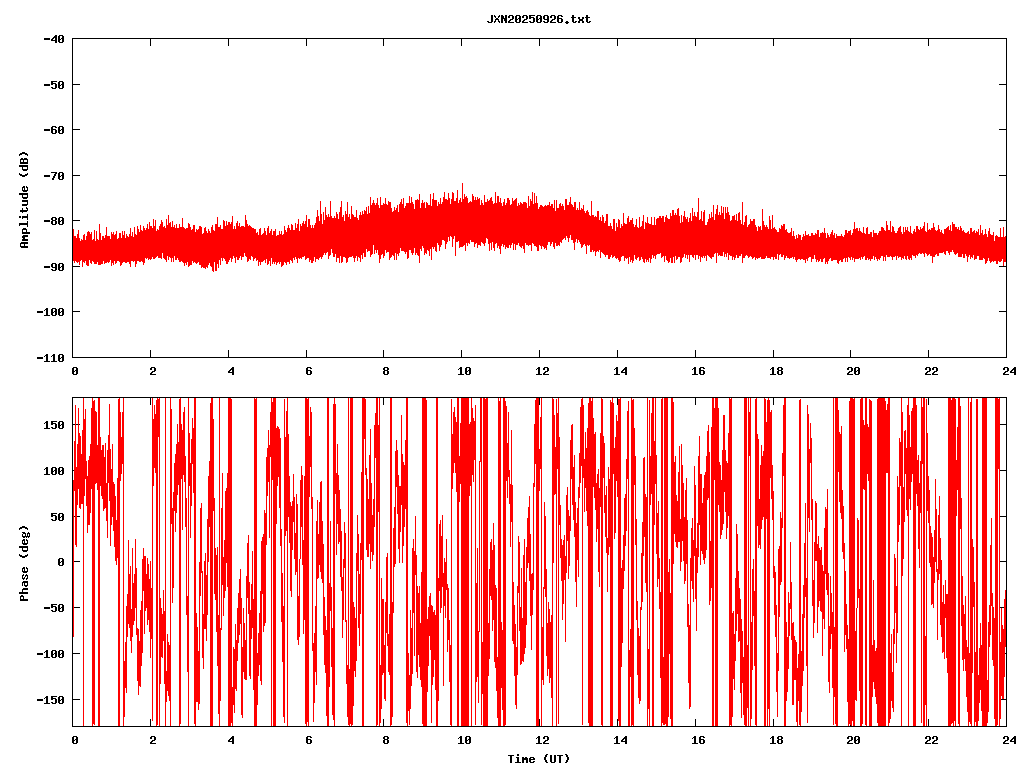Click the -40 amplitude tick label
The width and height of the screenshot is (1024, 768).
pos(53,39)
